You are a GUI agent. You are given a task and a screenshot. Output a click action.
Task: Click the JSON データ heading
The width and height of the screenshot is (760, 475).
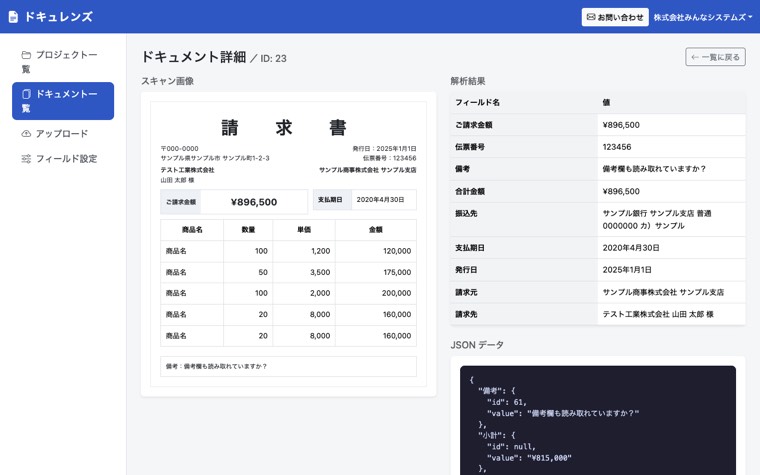pos(477,345)
